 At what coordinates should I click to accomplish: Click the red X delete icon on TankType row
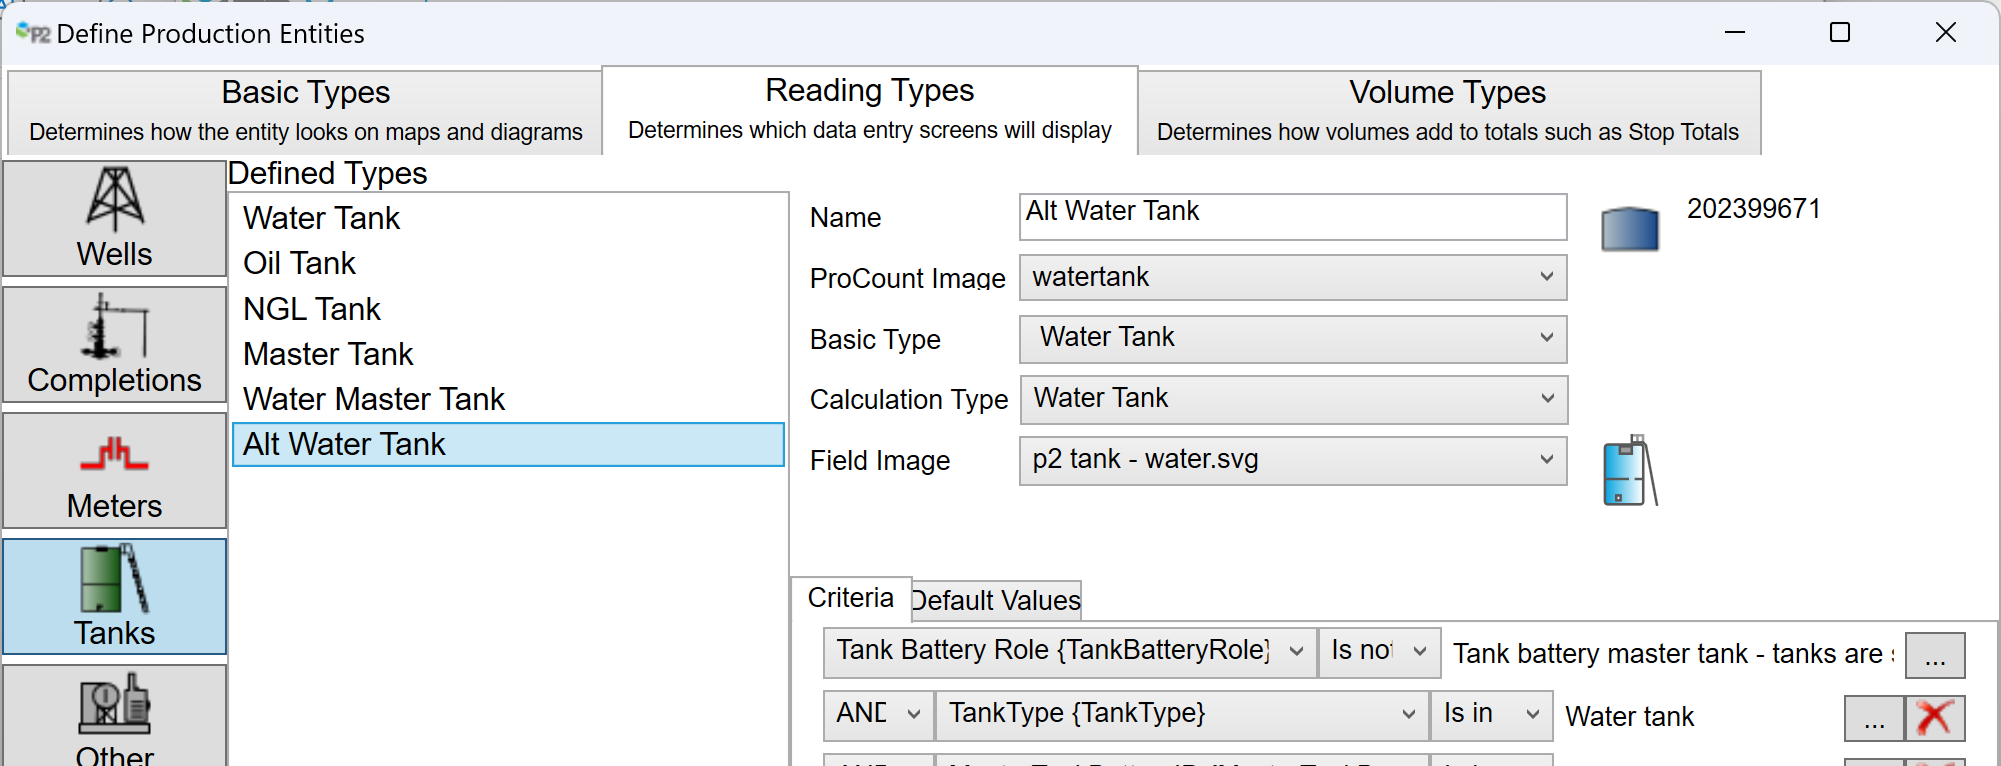(x=1935, y=717)
